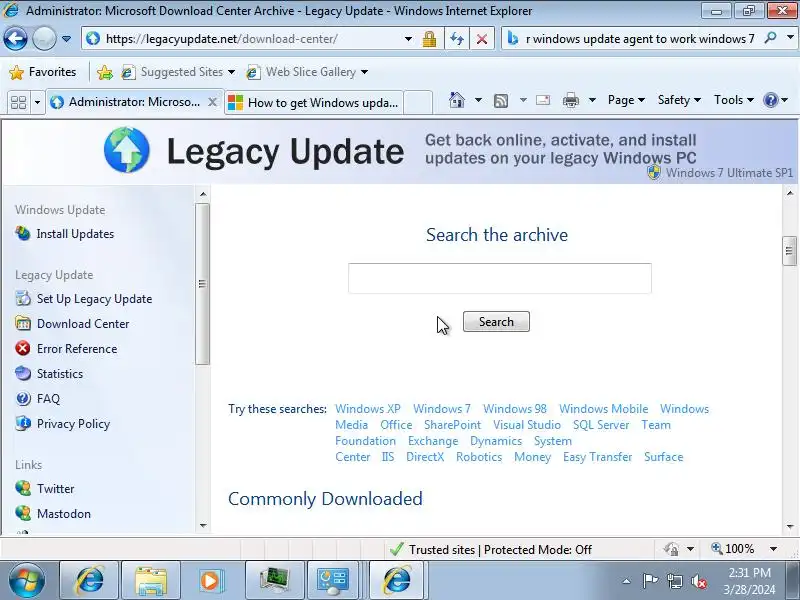Open the recent pages dropdown arrow
The image size is (800, 600).
coord(66,39)
